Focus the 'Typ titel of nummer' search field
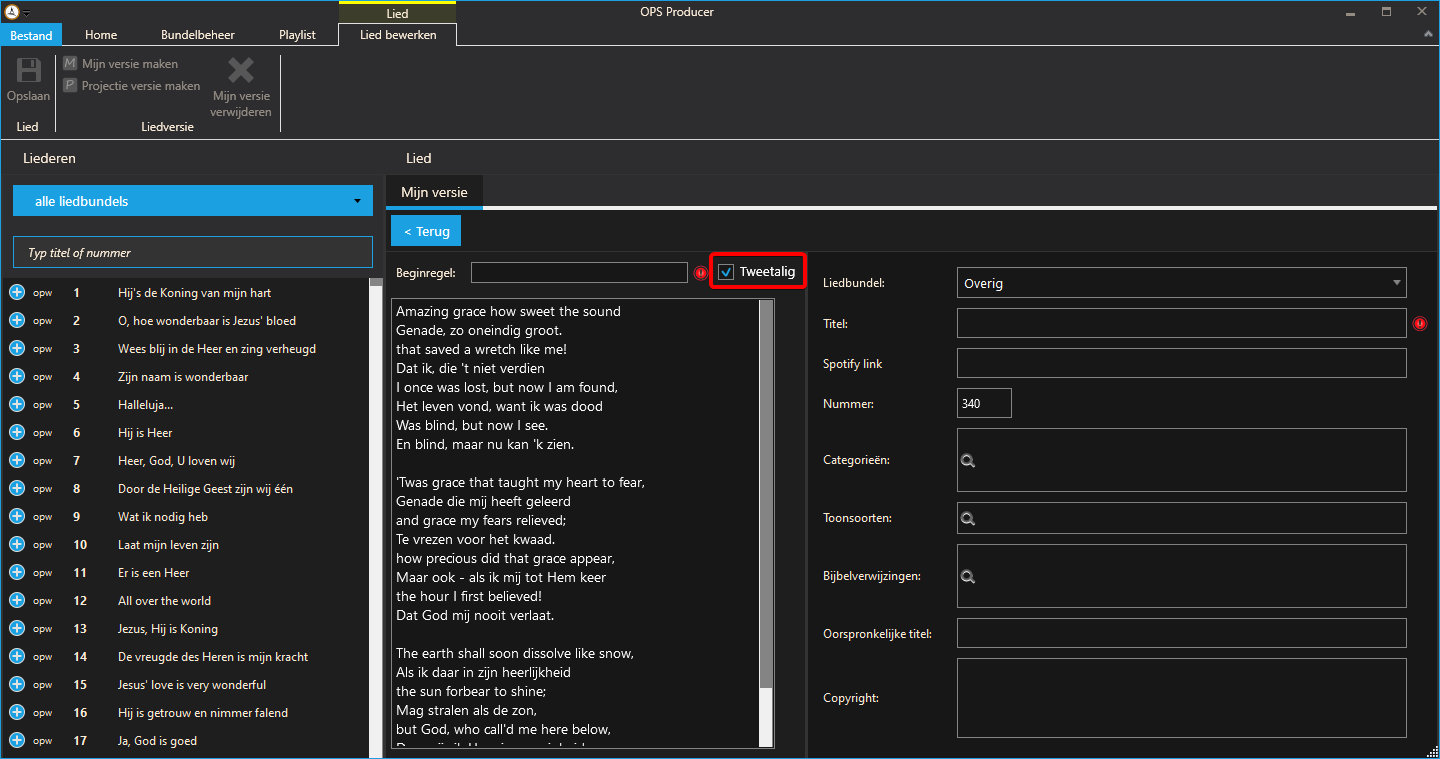Screen dimensions: 1440x759 pos(193,252)
